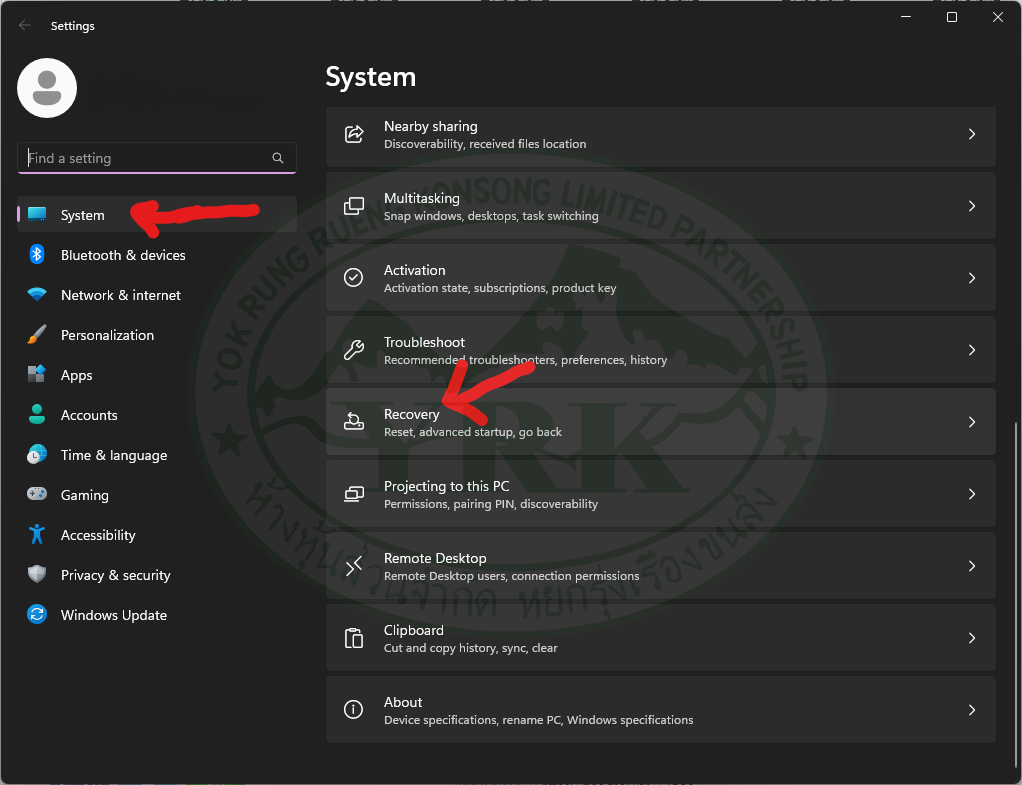Screen dimensions: 1022x785
Task: Click the Accounts person icon
Action: 37,415
